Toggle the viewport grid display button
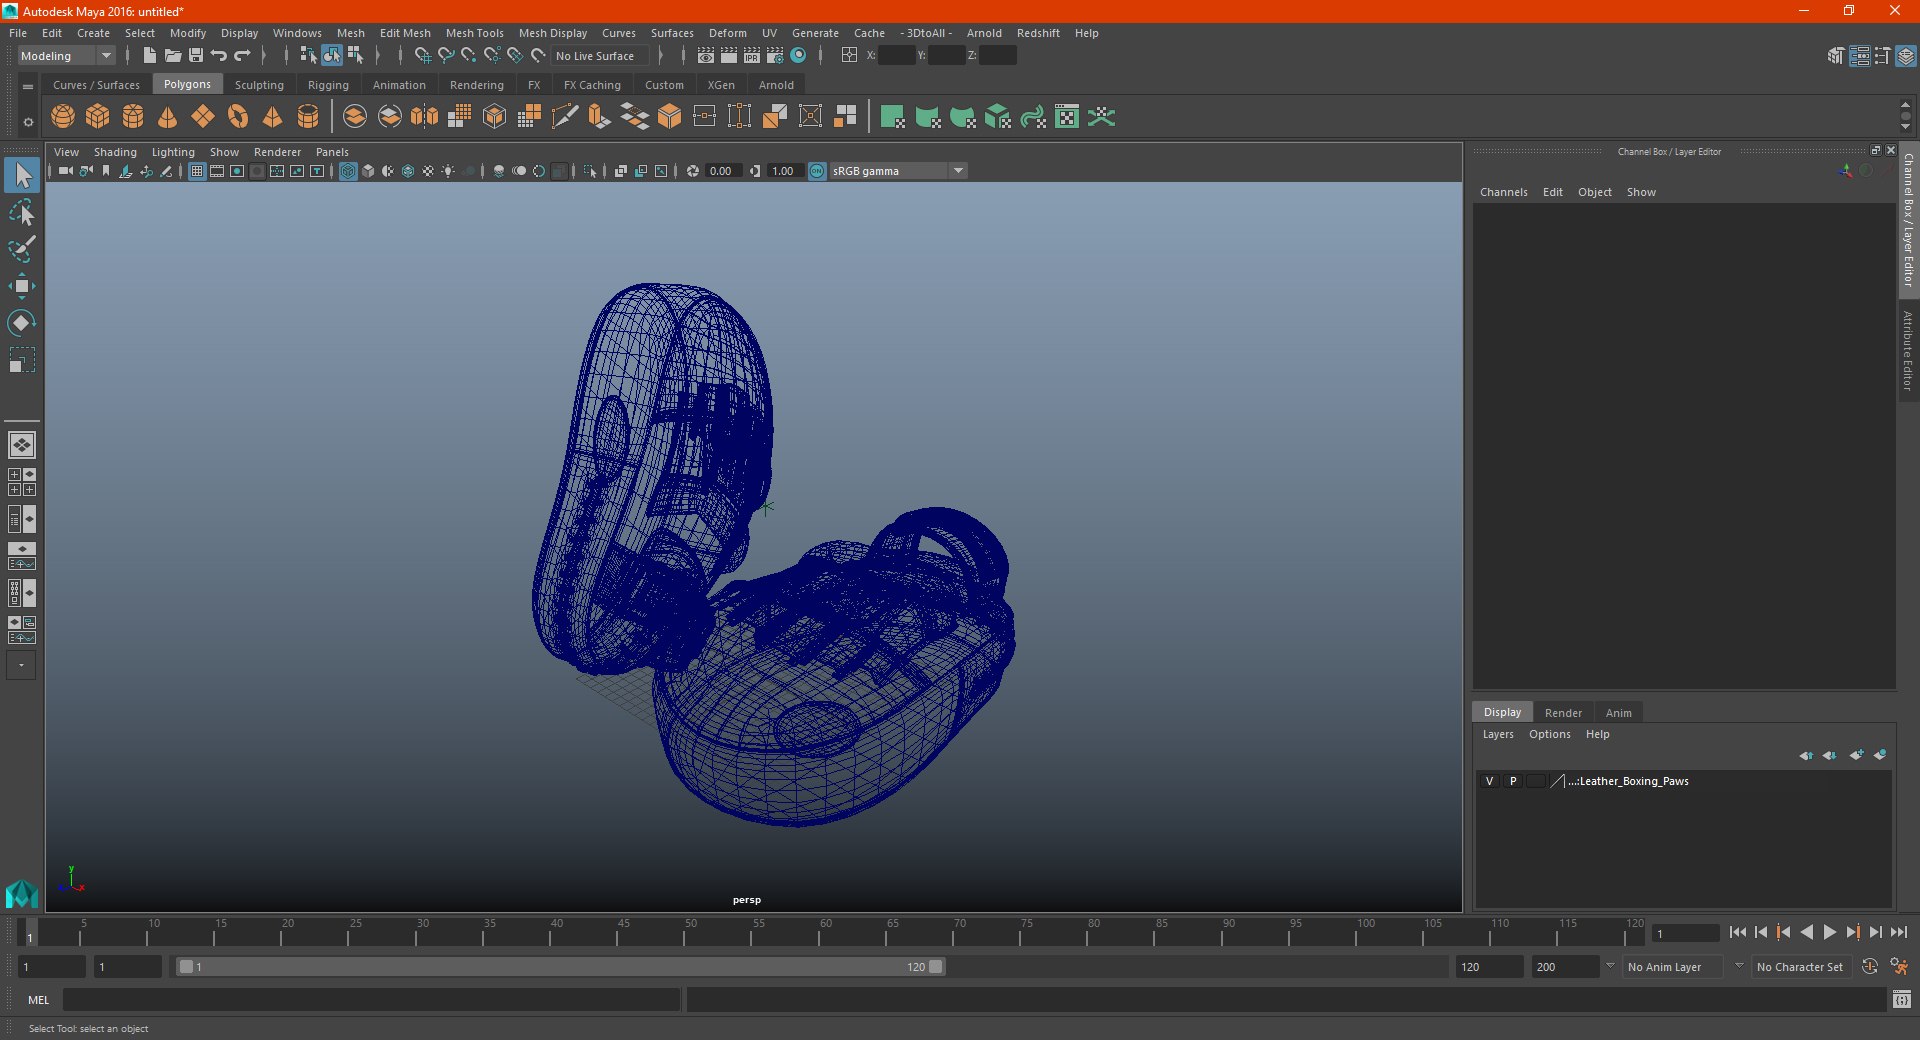 click(197, 171)
